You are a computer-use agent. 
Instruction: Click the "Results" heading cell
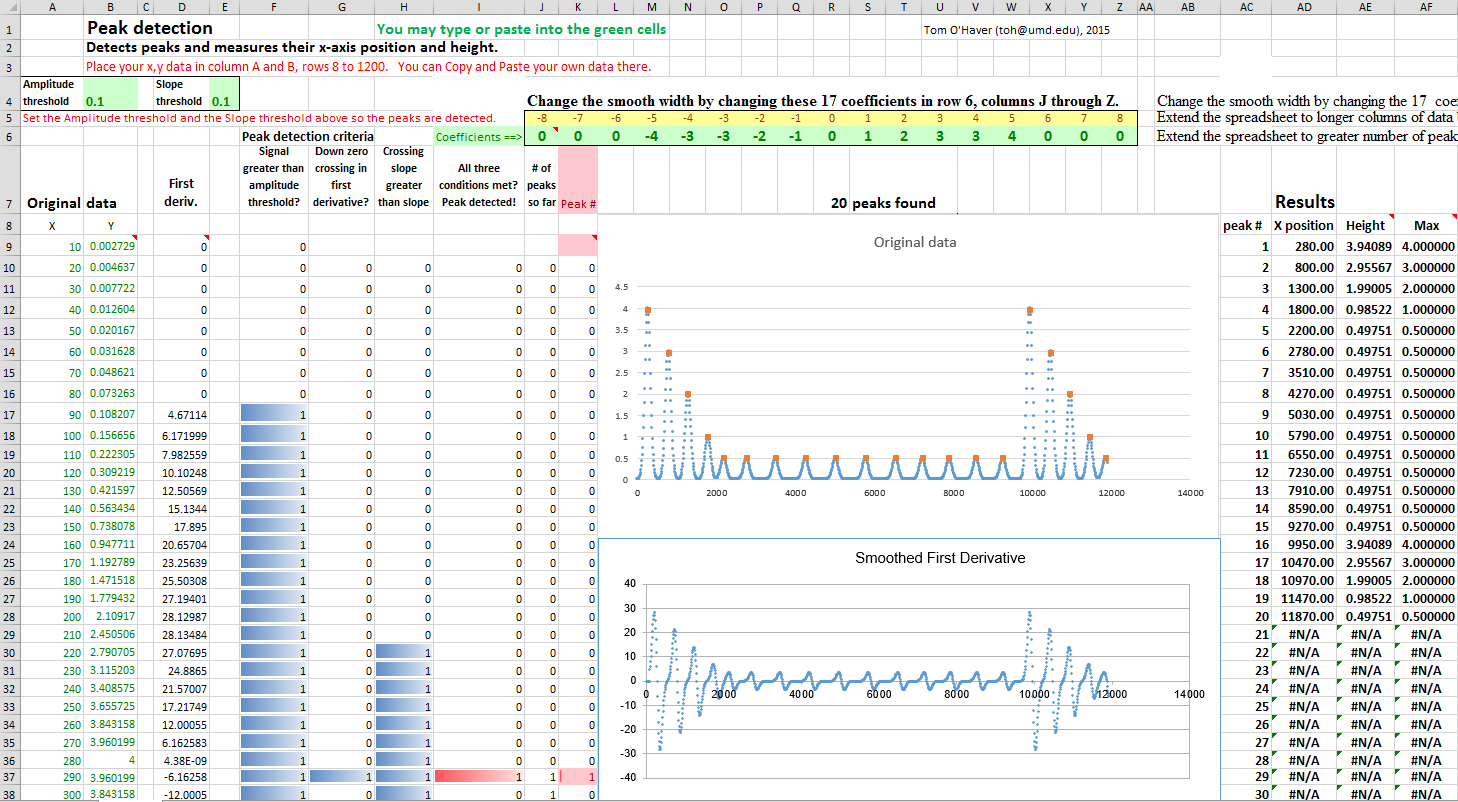[1304, 202]
